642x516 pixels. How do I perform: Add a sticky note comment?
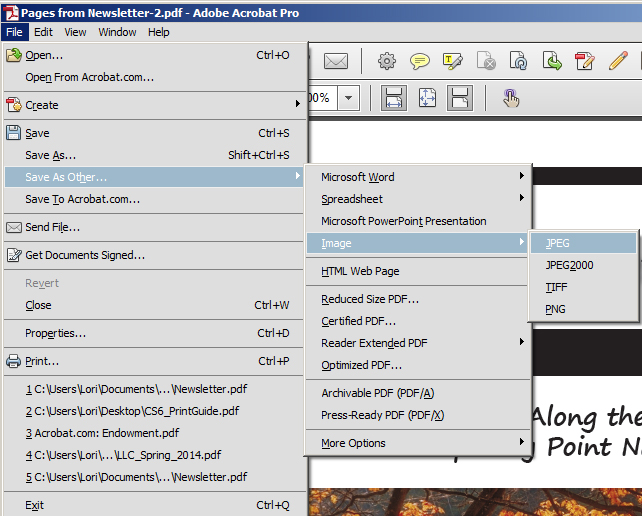tap(419, 61)
